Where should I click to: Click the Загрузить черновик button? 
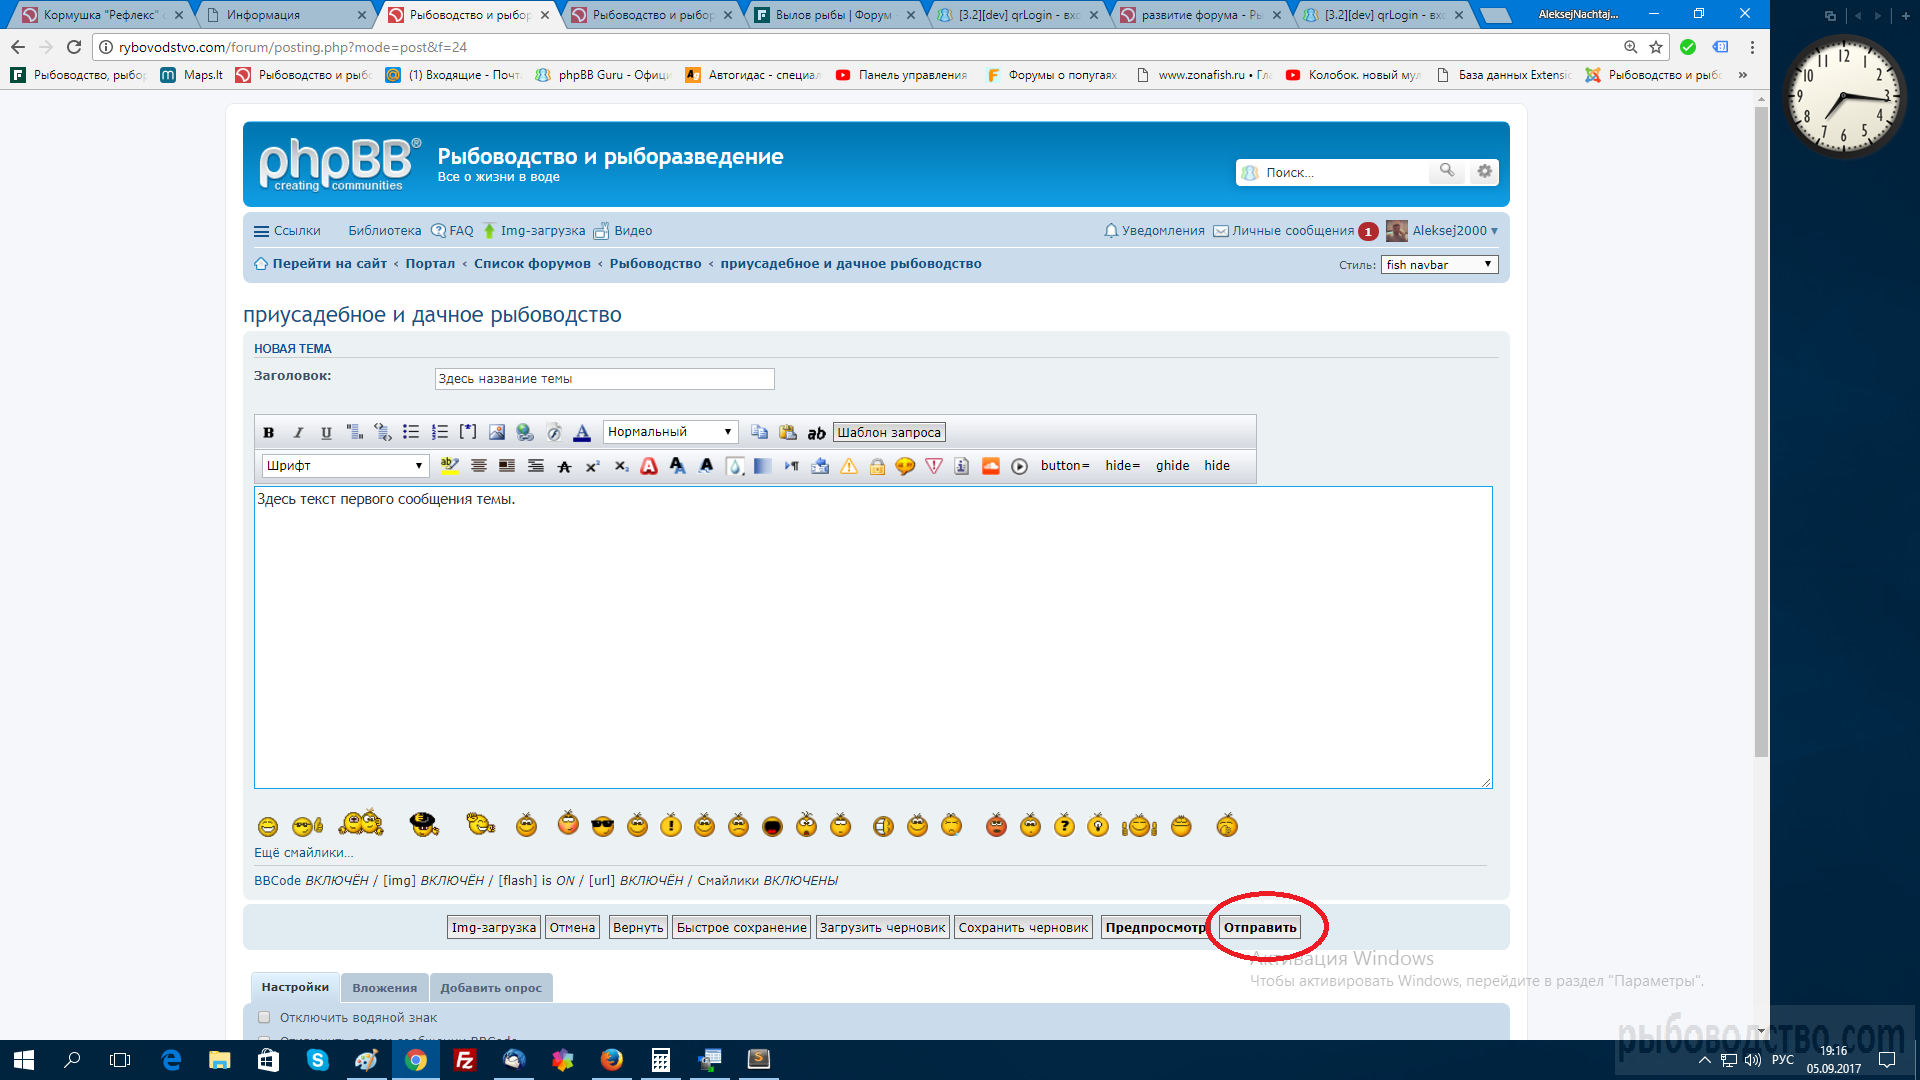tap(882, 927)
